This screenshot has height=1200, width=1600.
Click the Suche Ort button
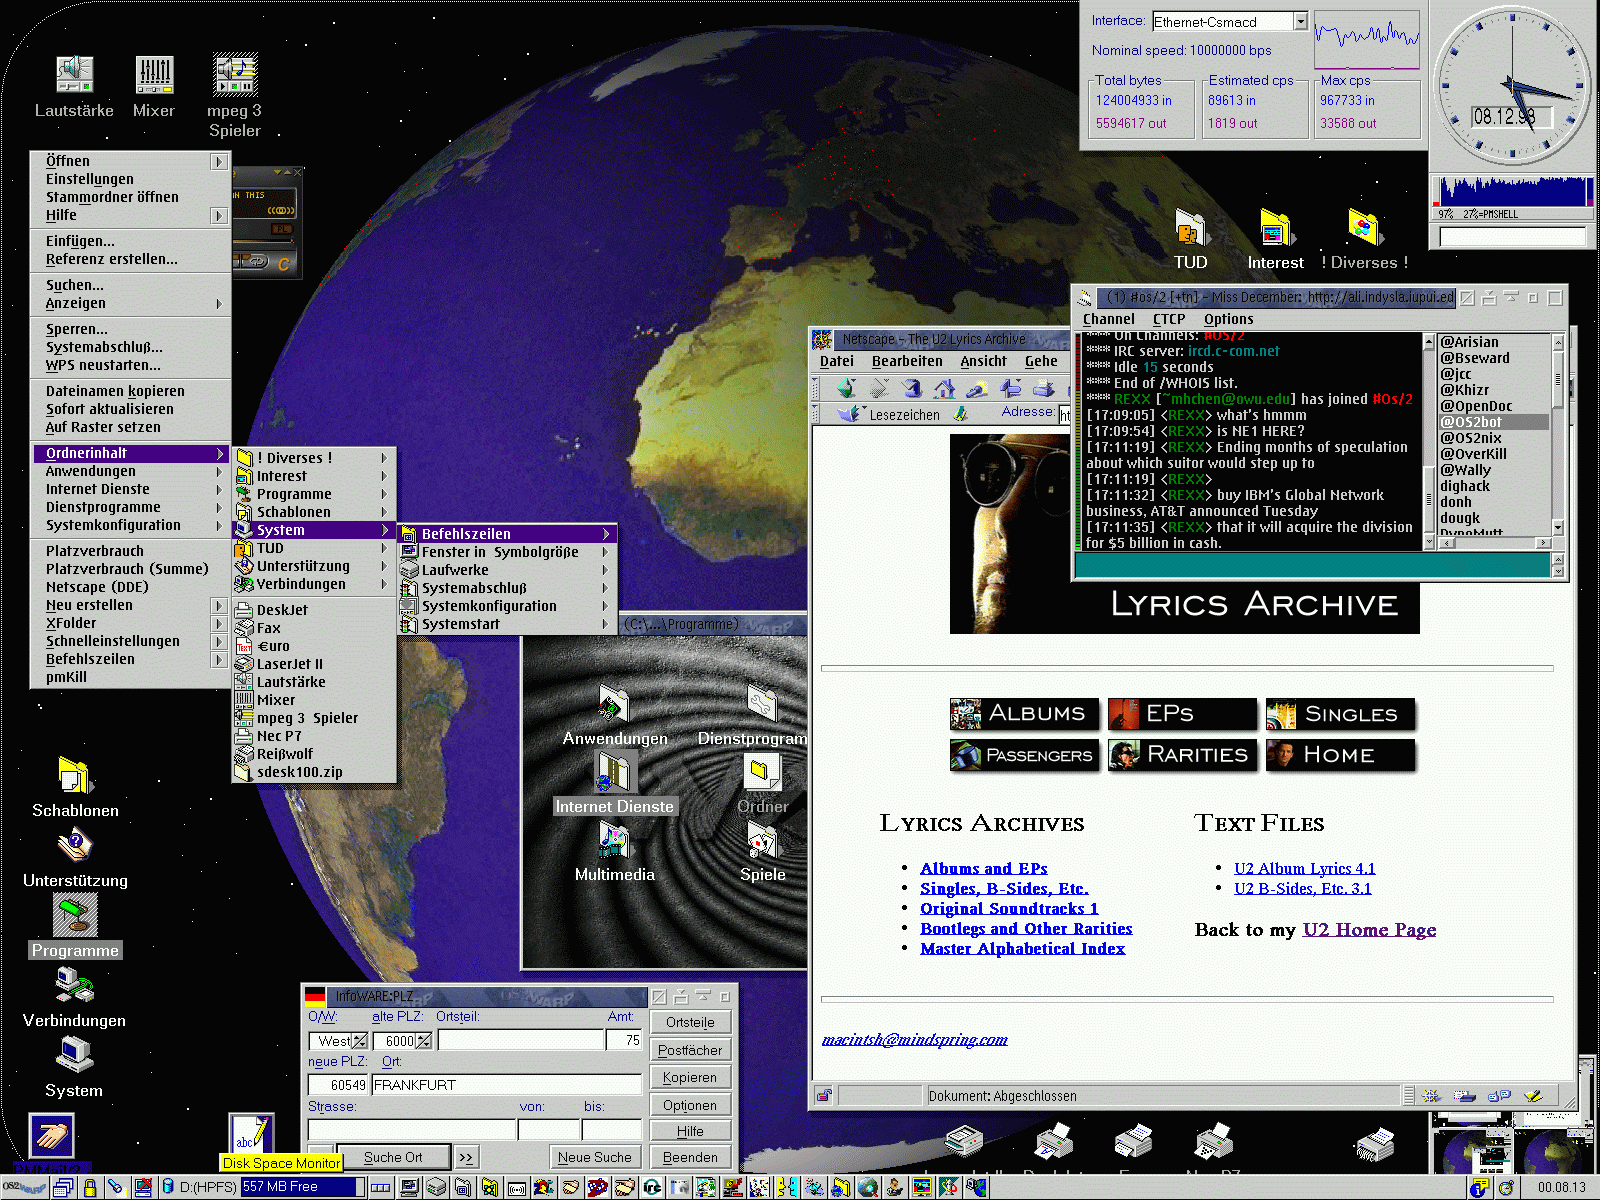pos(393,1157)
